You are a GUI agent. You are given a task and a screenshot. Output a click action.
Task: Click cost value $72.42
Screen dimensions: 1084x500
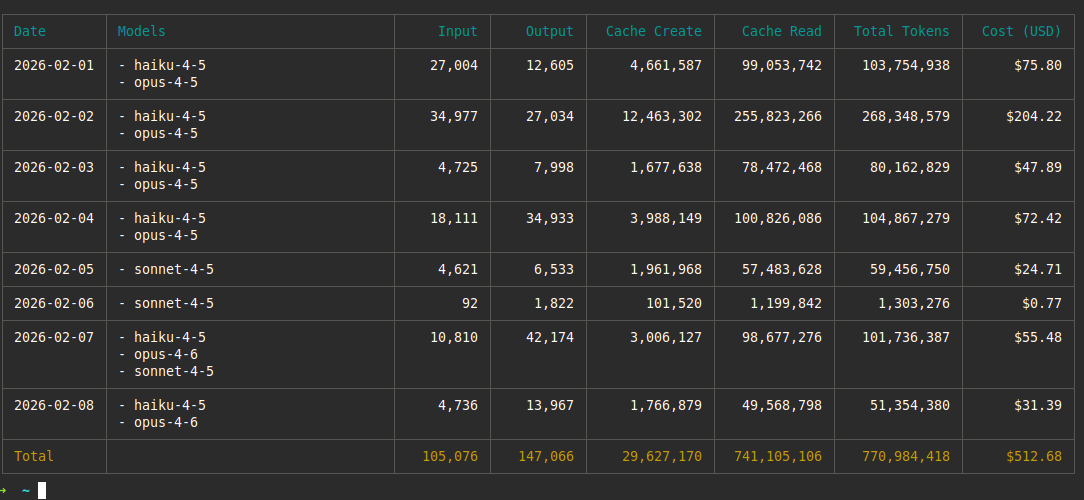click(x=1038, y=219)
